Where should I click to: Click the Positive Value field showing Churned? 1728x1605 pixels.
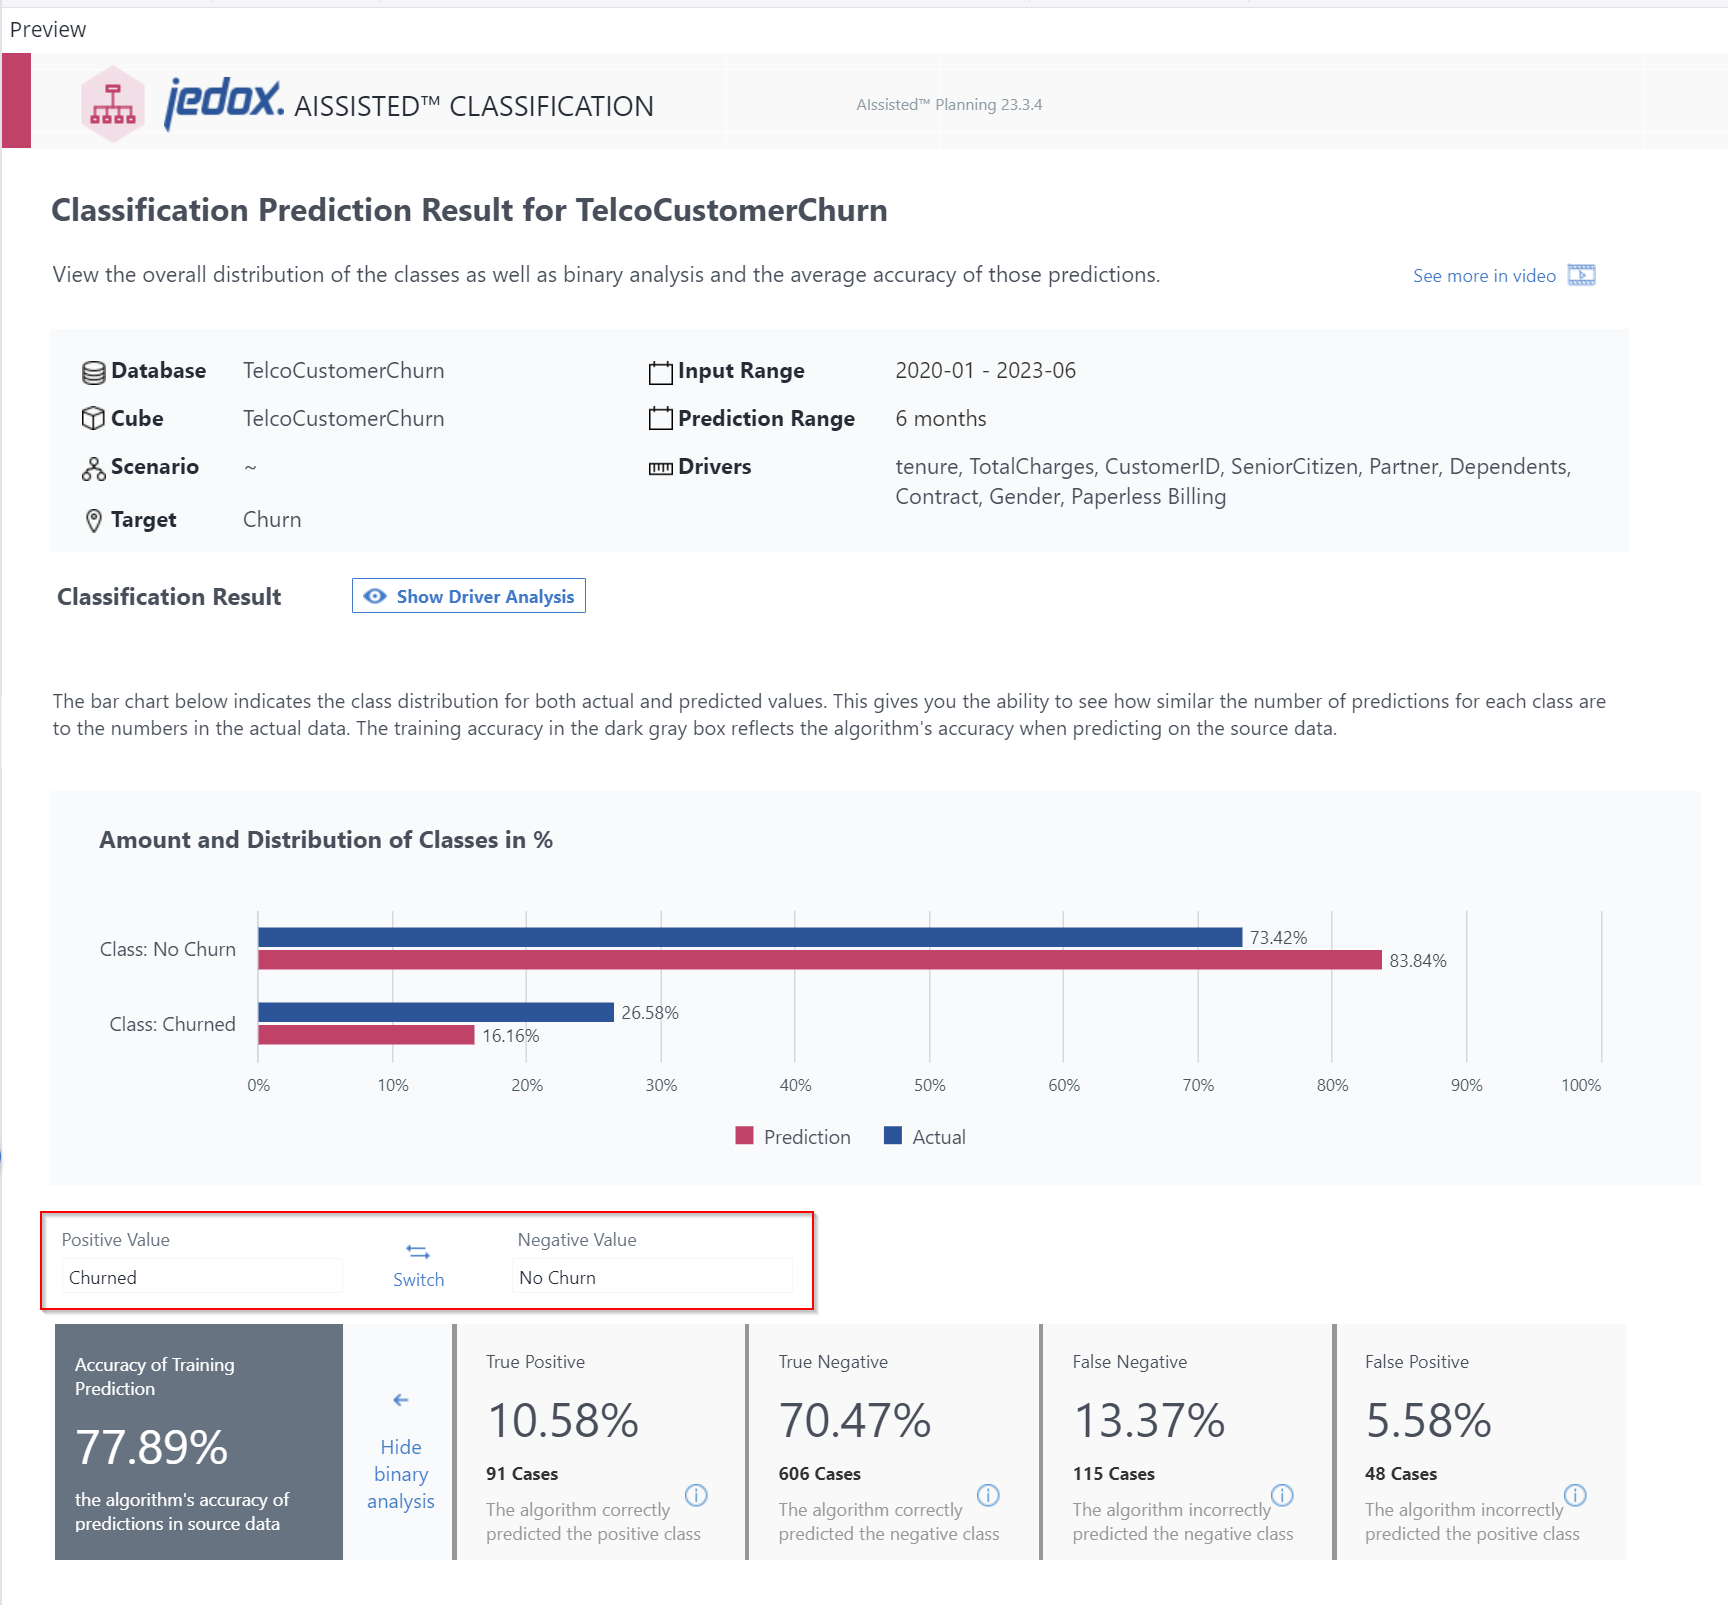(201, 1277)
